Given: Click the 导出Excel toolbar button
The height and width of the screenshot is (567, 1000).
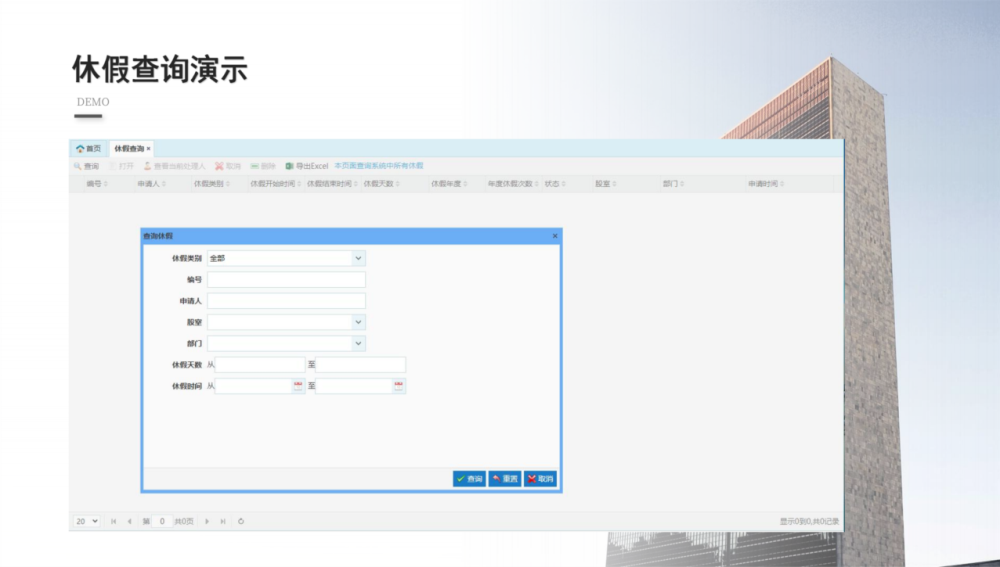Looking at the screenshot, I should click(x=307, y=166).
